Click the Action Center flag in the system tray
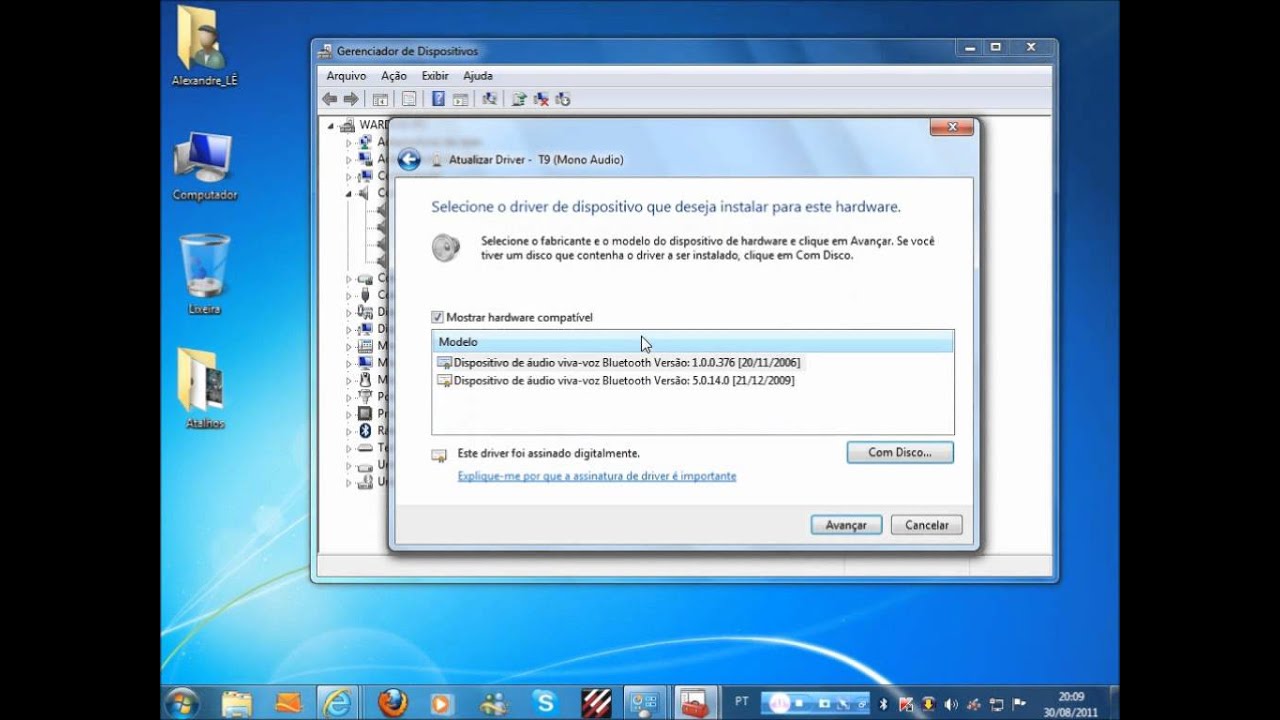Image resolution: width=1280 pixels, height=720 pixels. (1019, 703)
